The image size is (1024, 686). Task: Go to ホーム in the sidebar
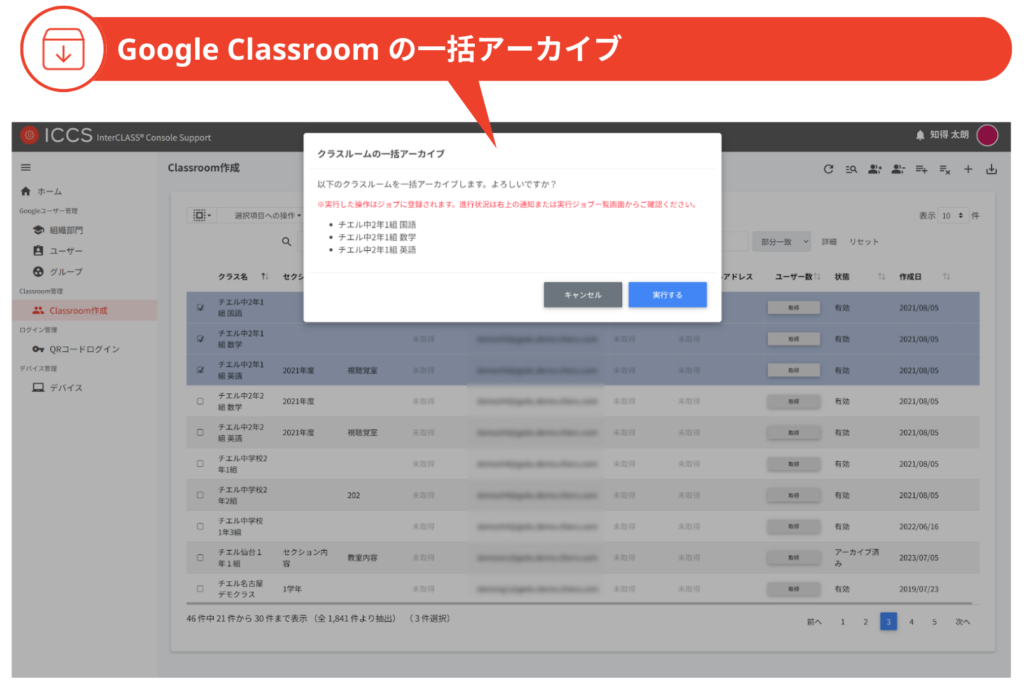pyautogui.click(x=50, y=191)
